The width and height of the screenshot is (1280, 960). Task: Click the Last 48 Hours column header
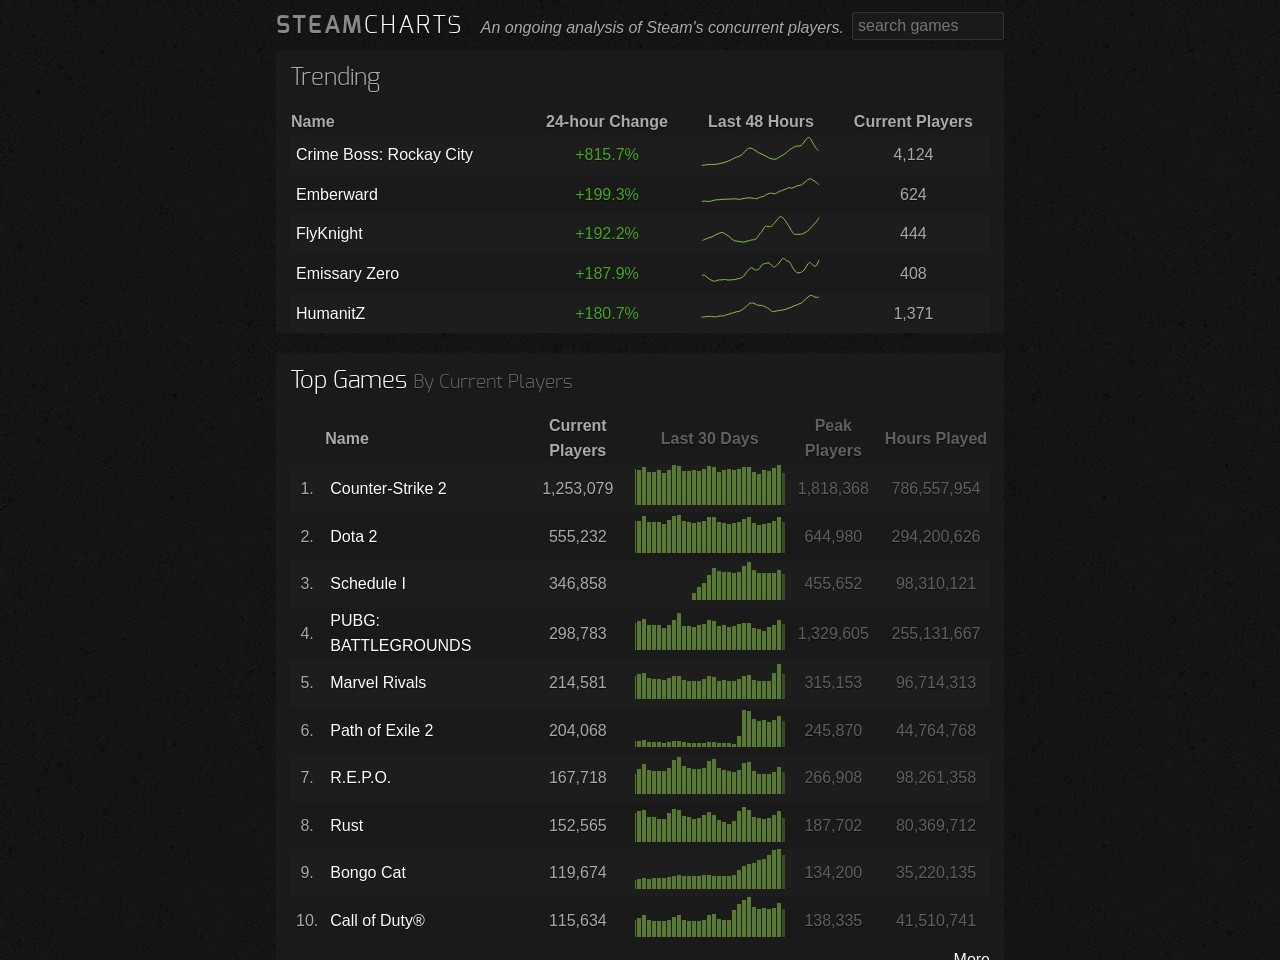tap(760, 121)
